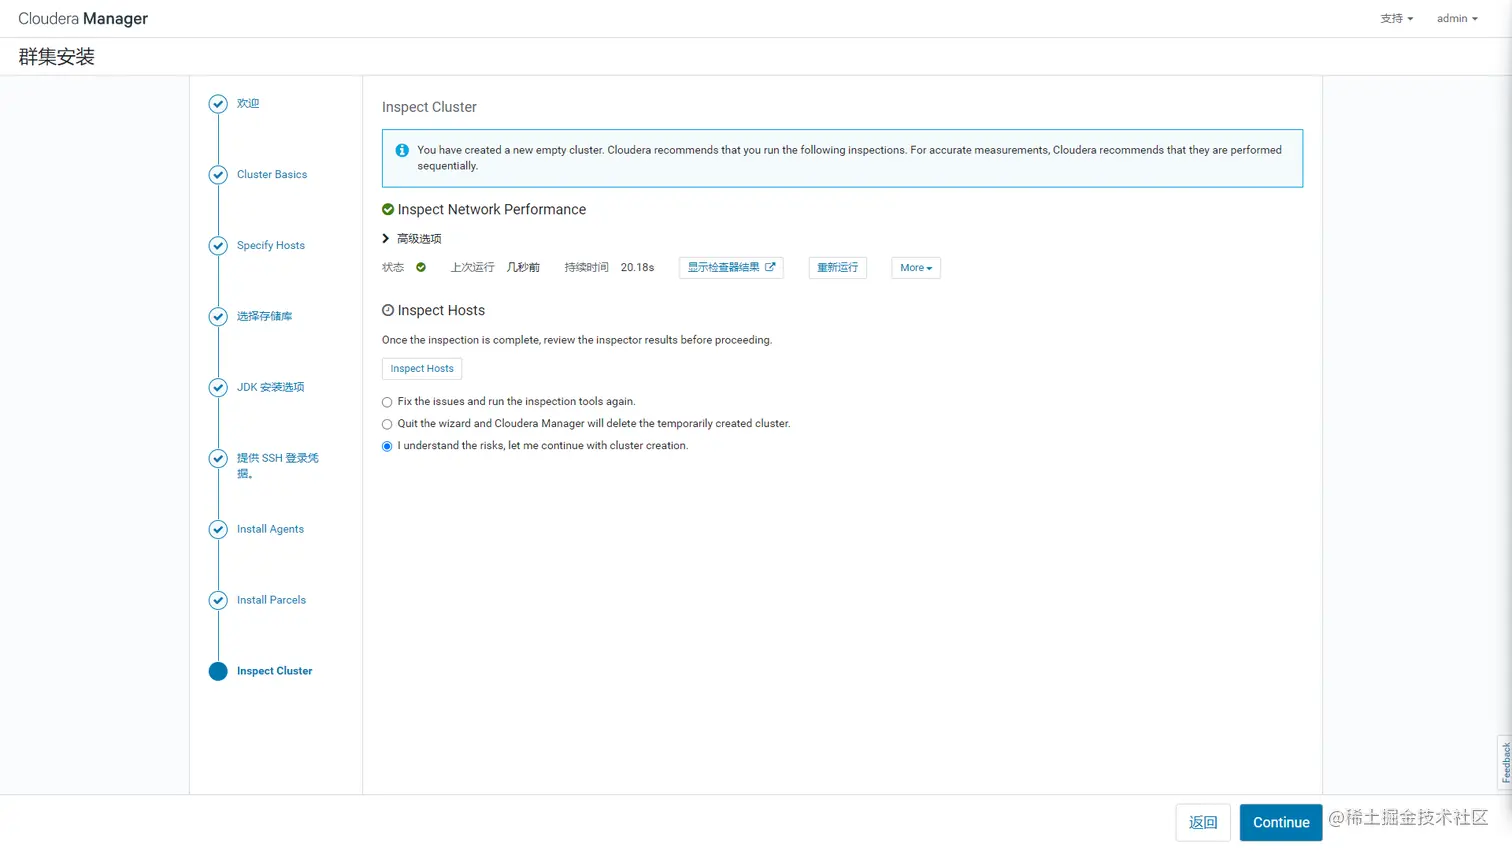
Task: Go to the Cluster Basics step
Action: (x=272, y=175)
